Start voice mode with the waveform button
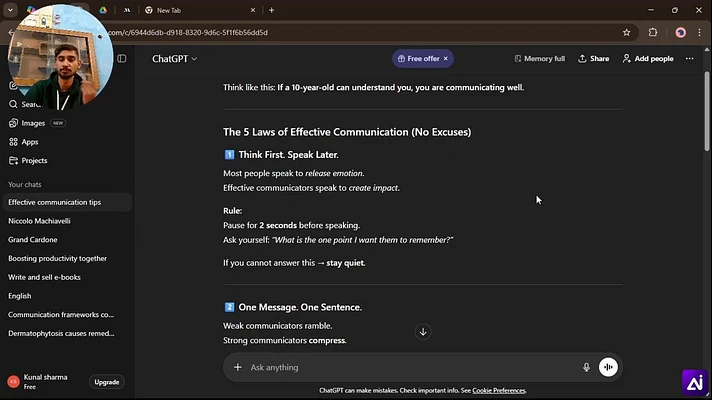 coord(608,367)
